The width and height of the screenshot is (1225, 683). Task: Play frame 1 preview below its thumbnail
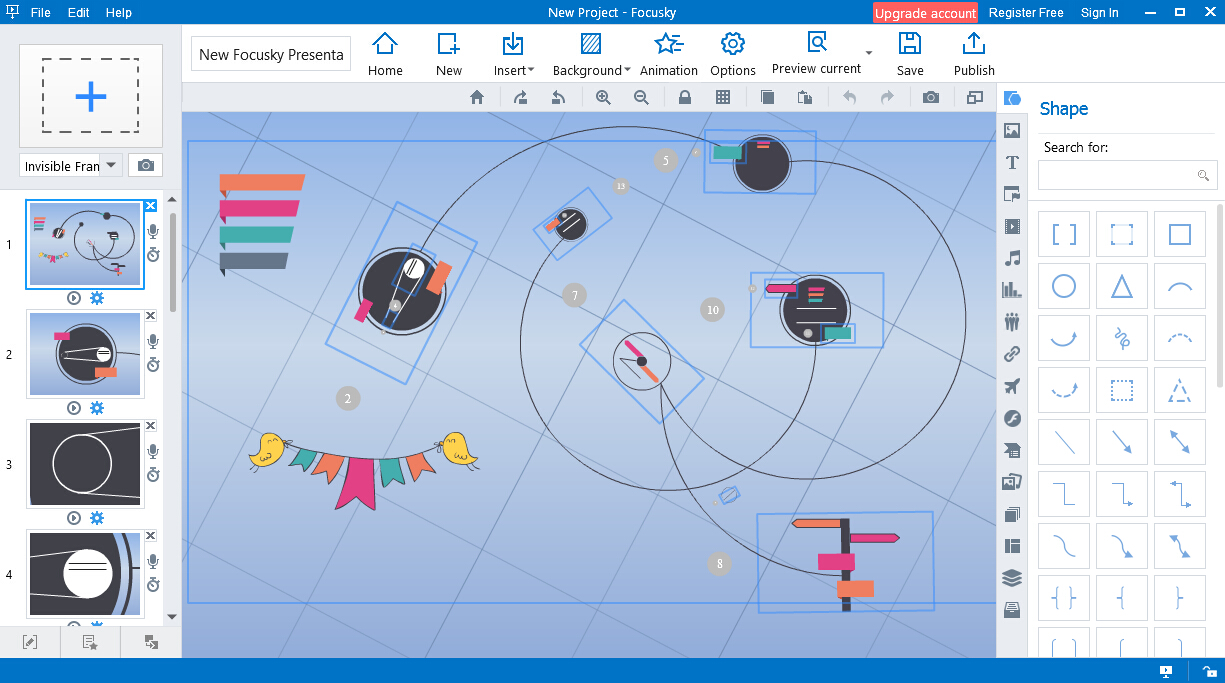(x=73, y=298)
